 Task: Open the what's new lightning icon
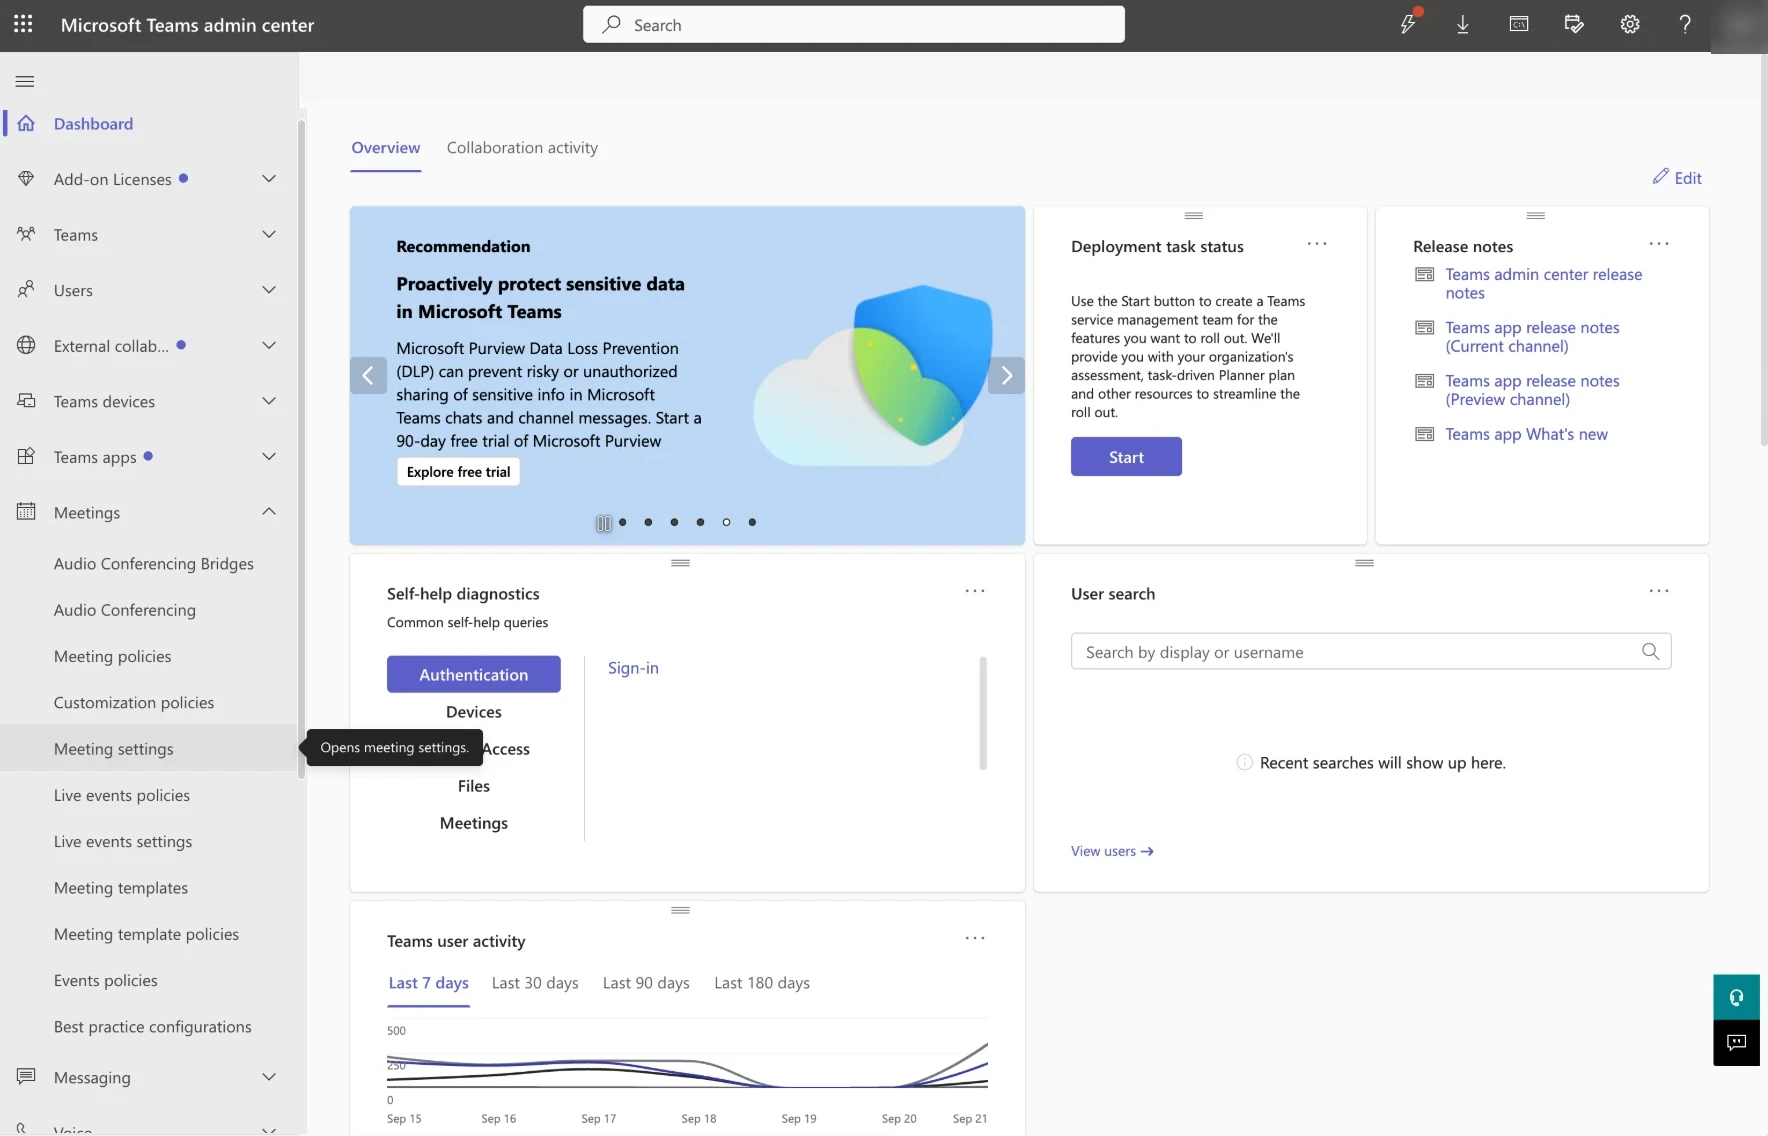(x=1408, y=24)
